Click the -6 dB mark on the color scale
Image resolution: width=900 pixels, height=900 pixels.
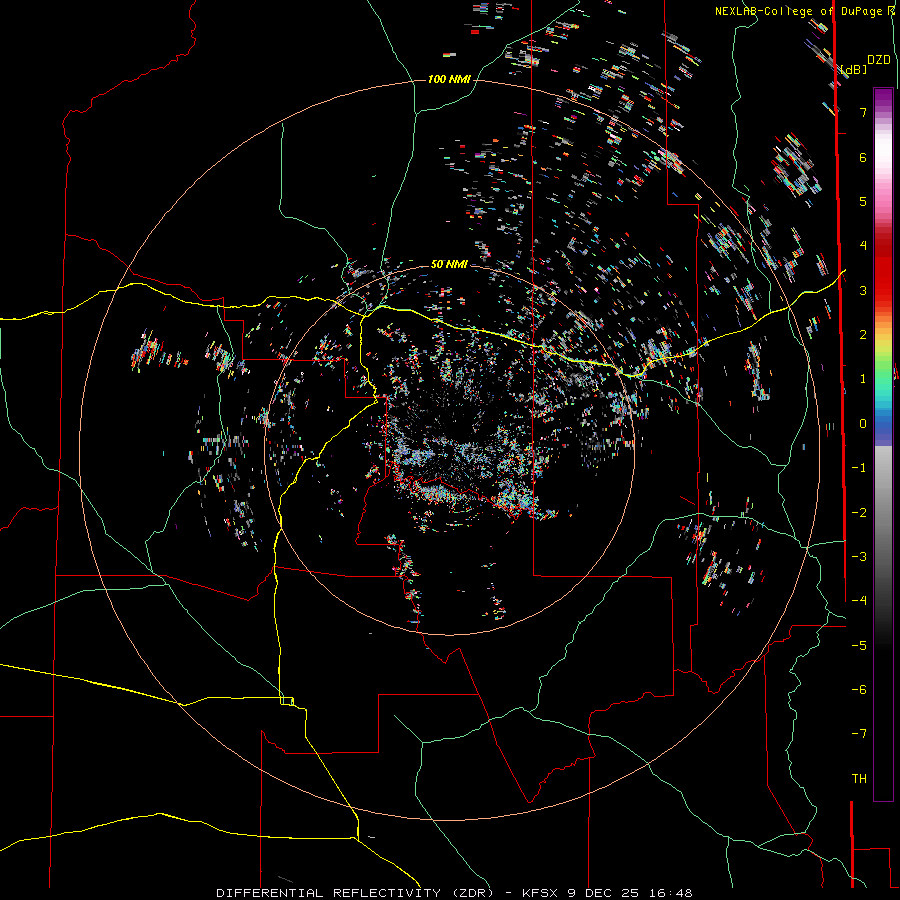tap(859, 690)
